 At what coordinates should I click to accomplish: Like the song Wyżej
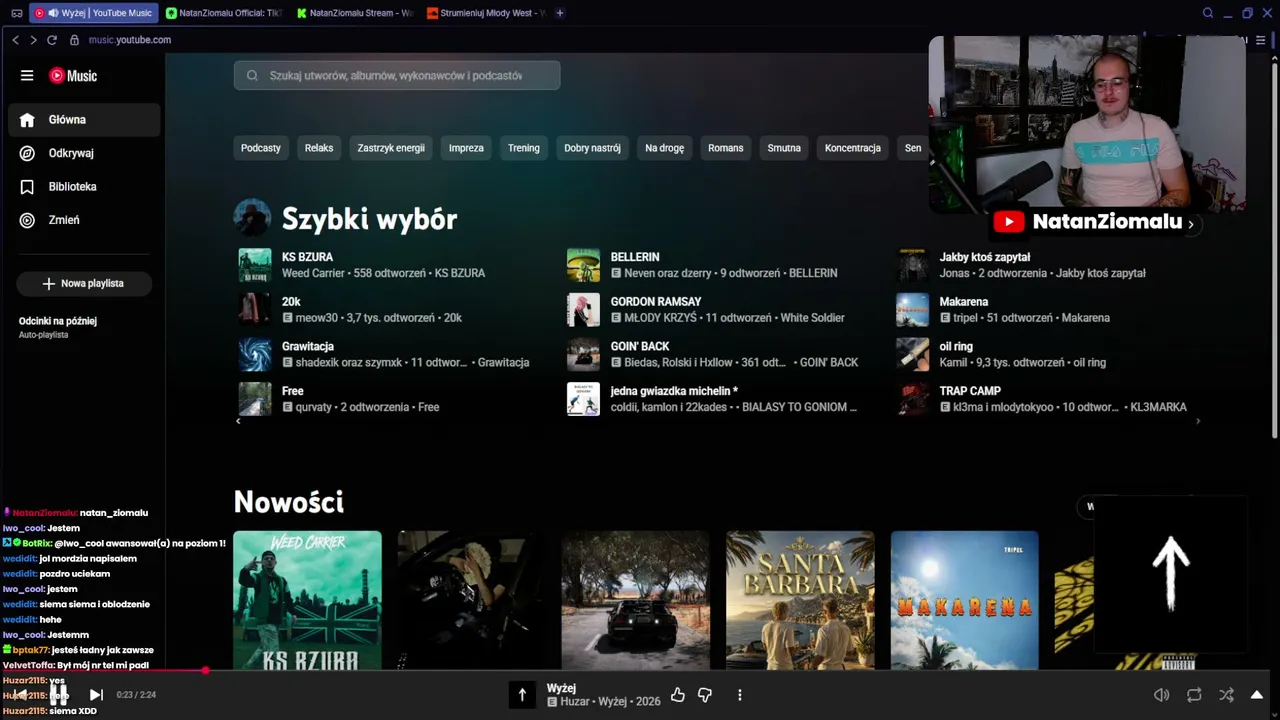[678, 695]
